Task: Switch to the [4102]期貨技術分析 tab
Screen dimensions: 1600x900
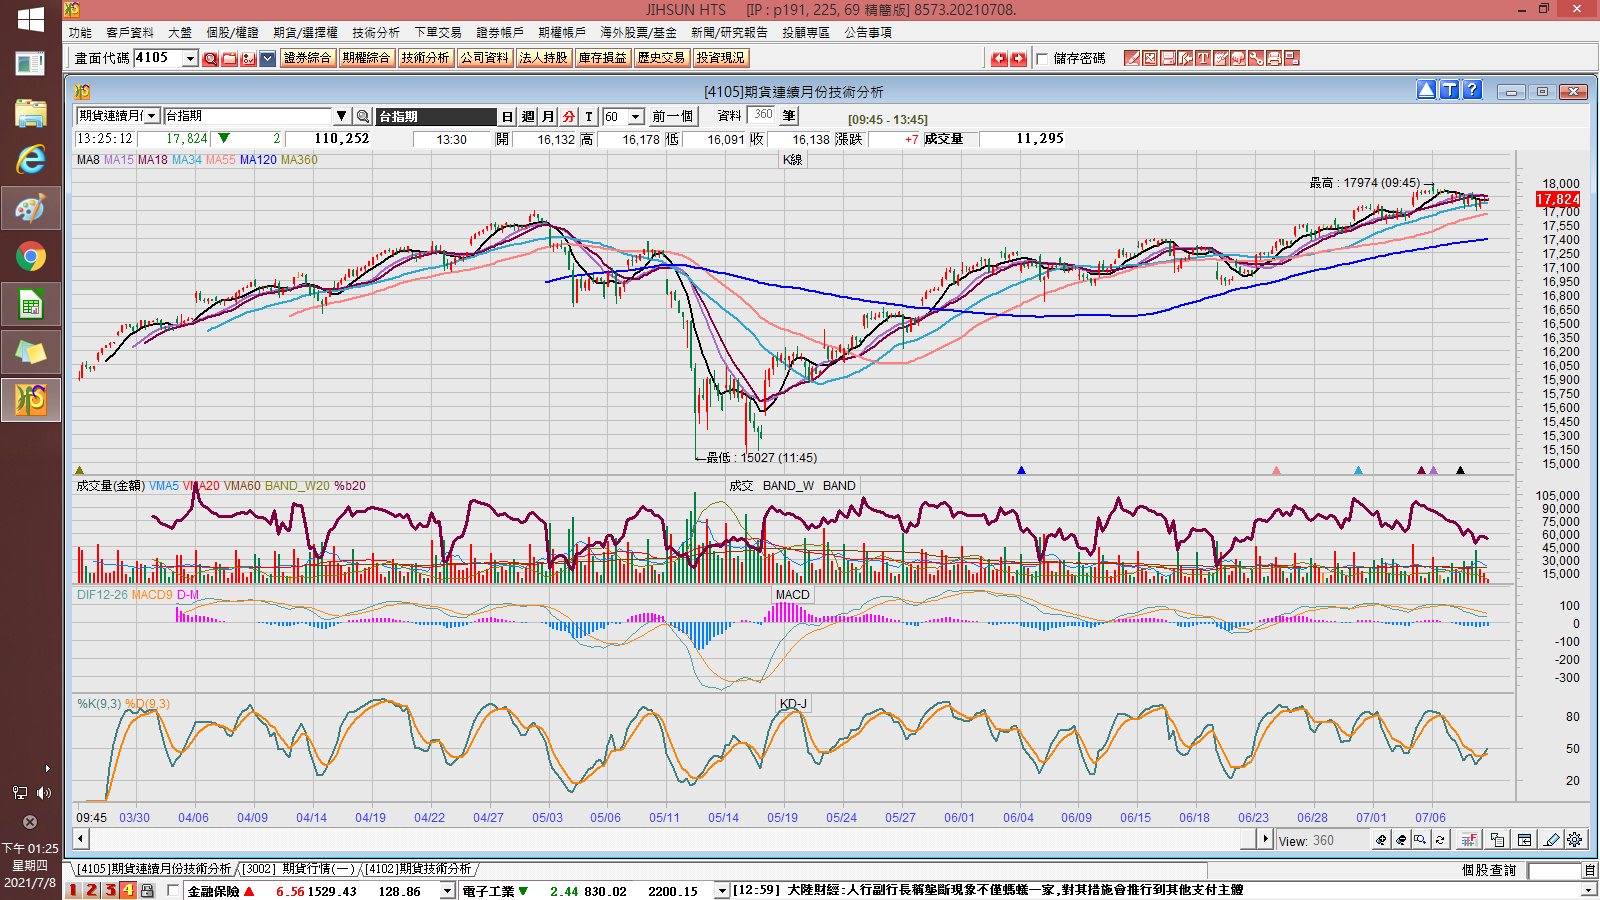Action: [418, 869]
